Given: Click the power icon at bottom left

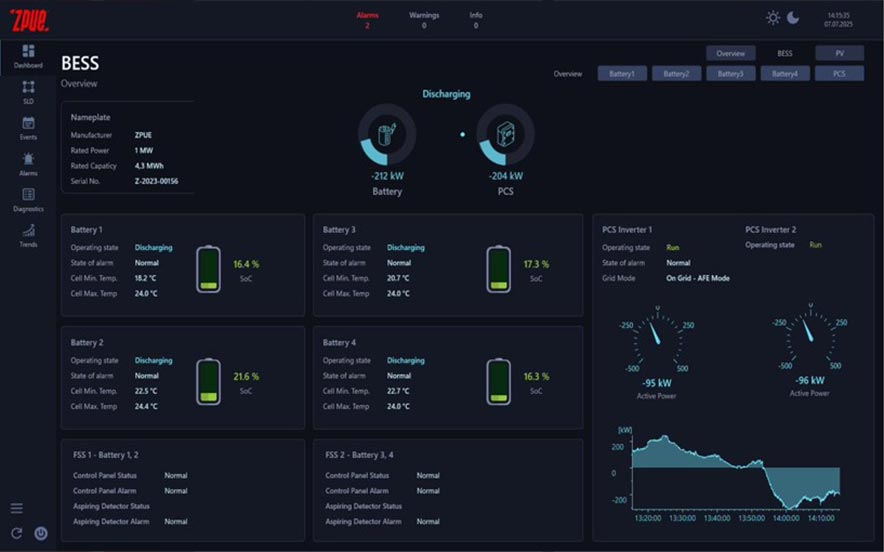Looking at the screenshot, I should (41, 533).
